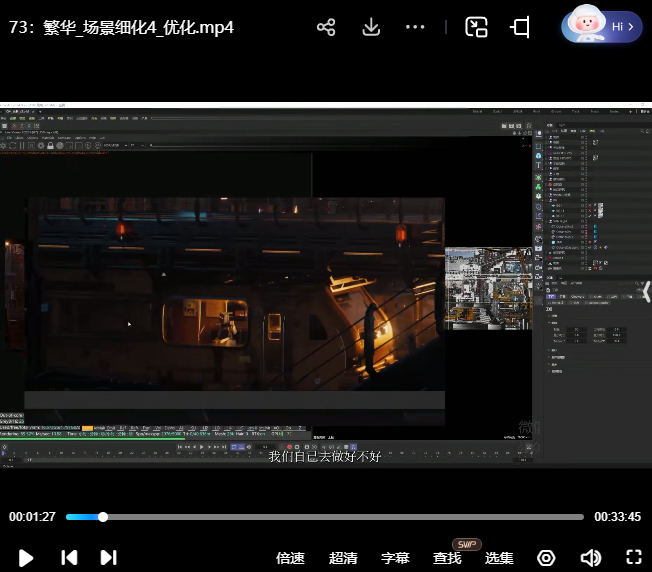Open the 选集 episode list
Screen dimensions: 652x572
tap(499, 558)
